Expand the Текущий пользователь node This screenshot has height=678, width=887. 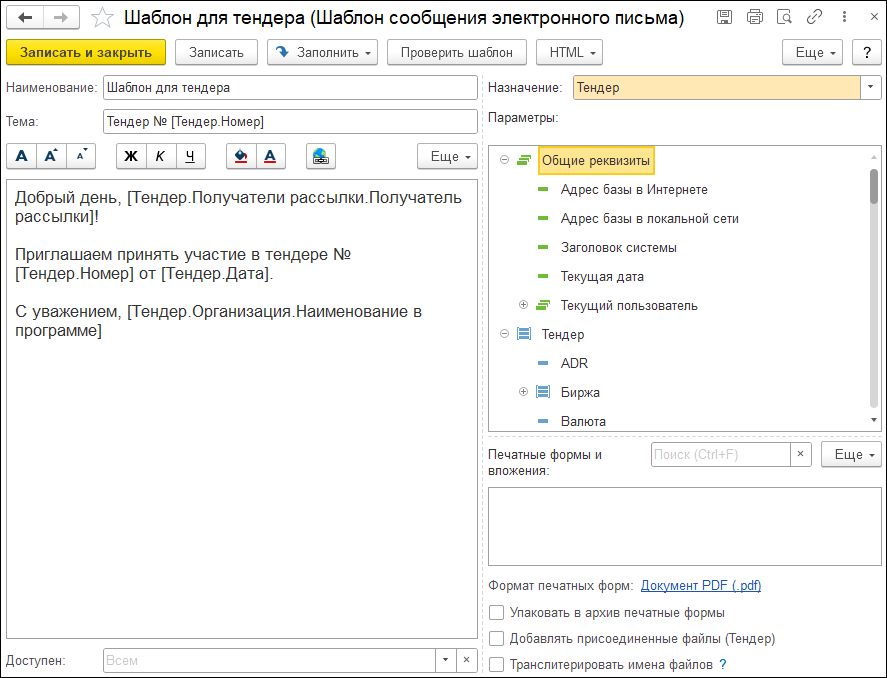coord(523,305)
